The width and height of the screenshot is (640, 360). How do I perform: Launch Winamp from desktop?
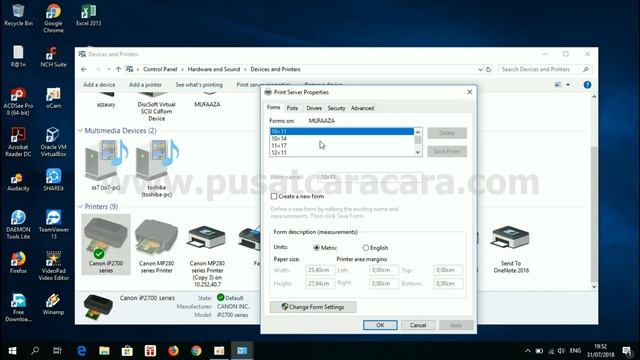[x=53, y=304]
